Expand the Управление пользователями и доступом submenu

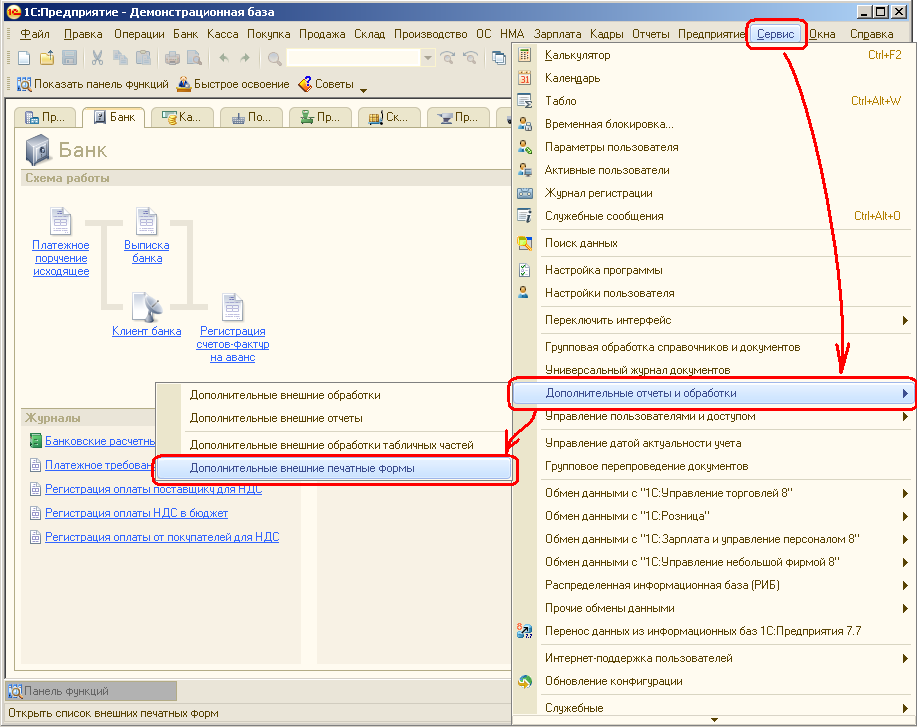905,416
